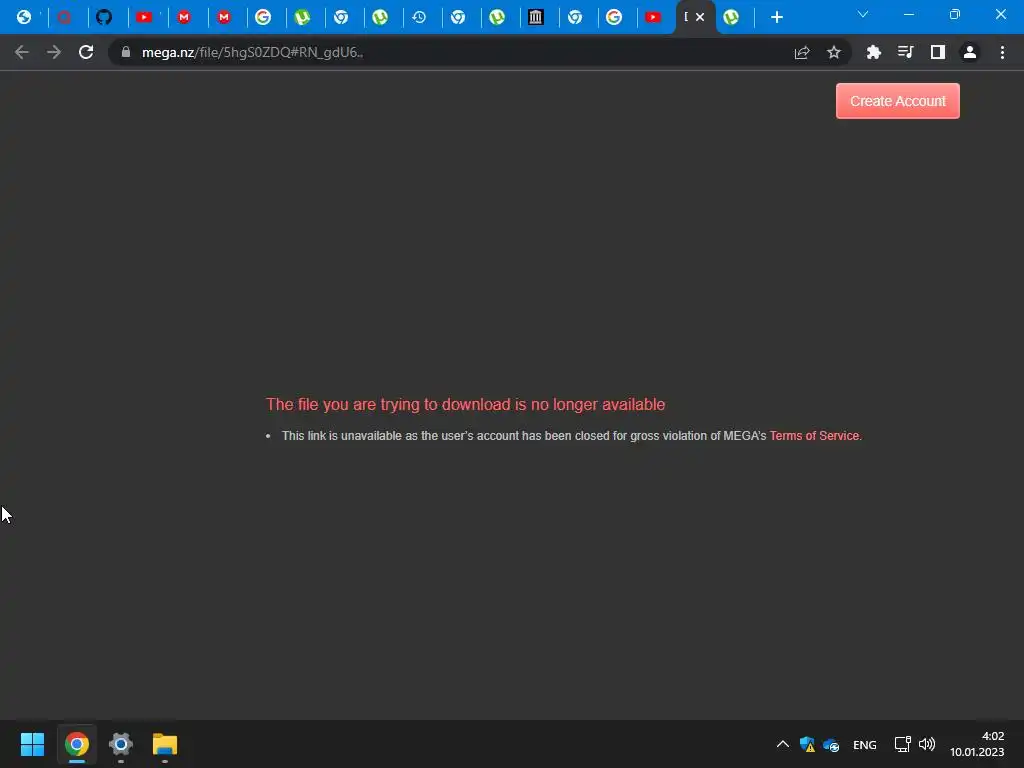Open network status tray icon
The image size is (1024, 768).
(x=903, y=744)
